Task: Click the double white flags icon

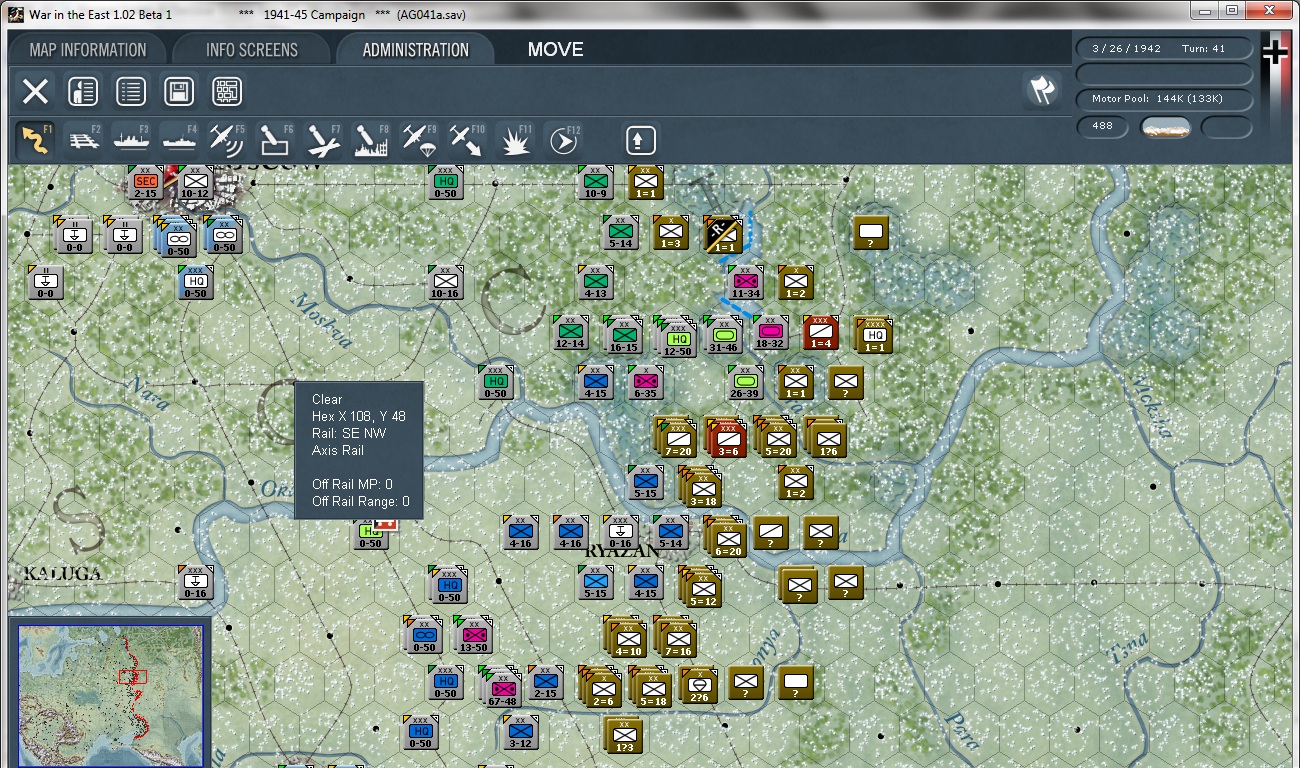Action: coord(1042,90)
